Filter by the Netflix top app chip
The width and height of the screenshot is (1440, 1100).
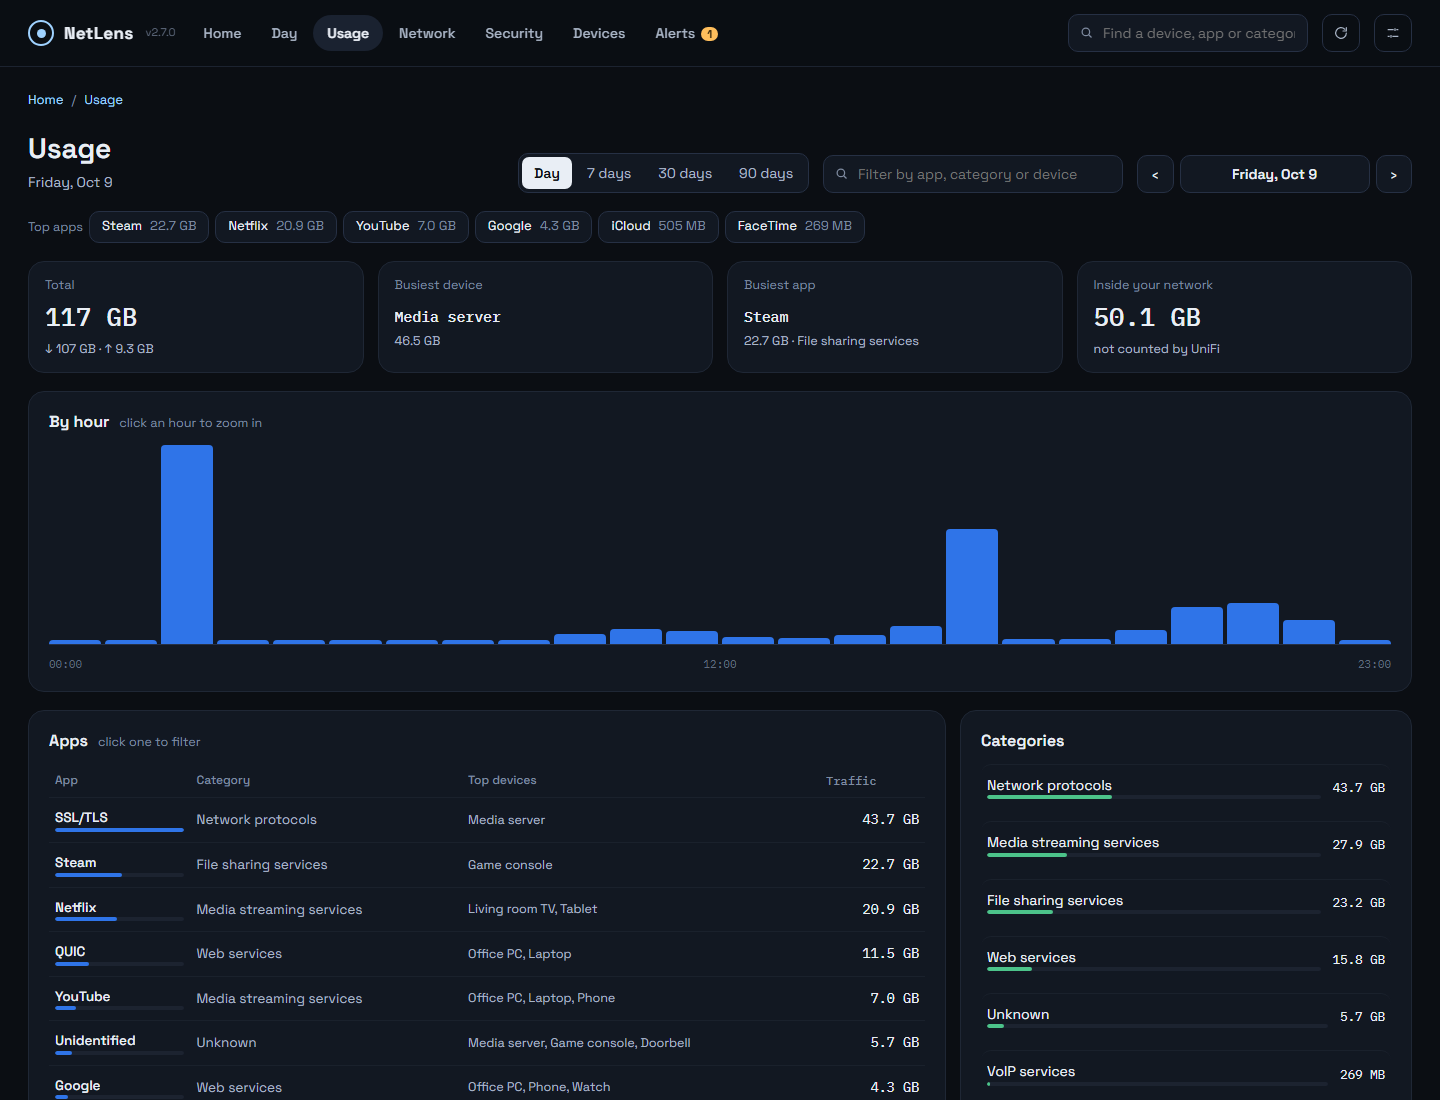point(276,226)
